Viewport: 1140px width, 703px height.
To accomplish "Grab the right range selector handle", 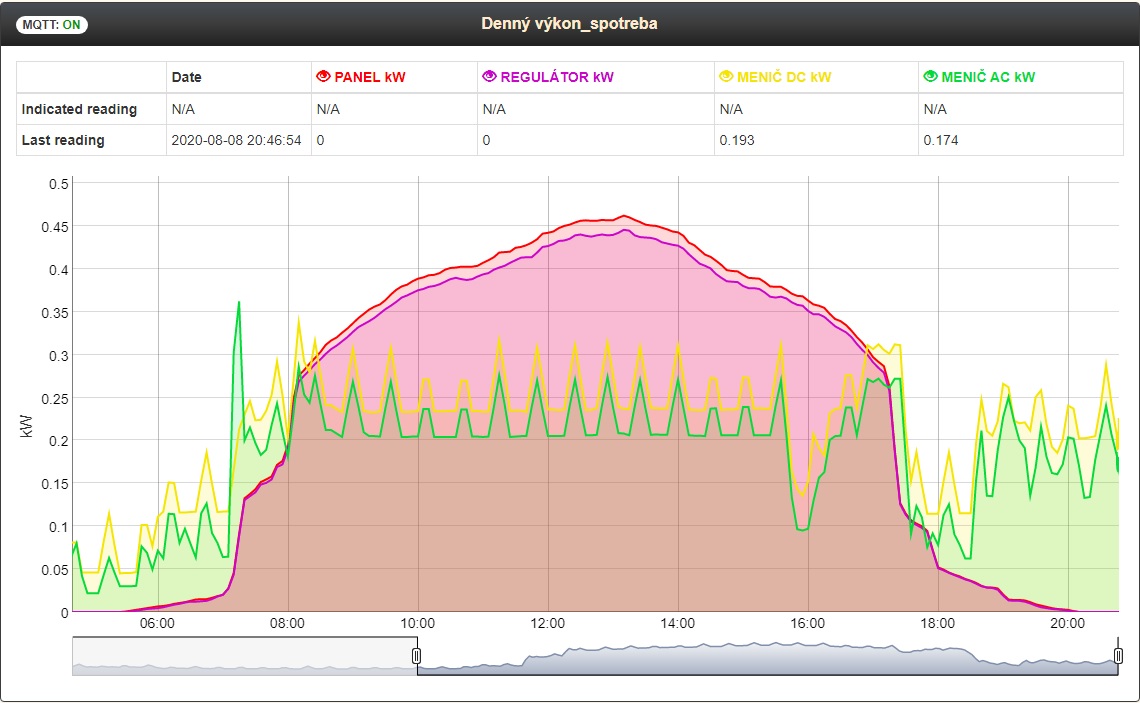I will coord(1118,656).
